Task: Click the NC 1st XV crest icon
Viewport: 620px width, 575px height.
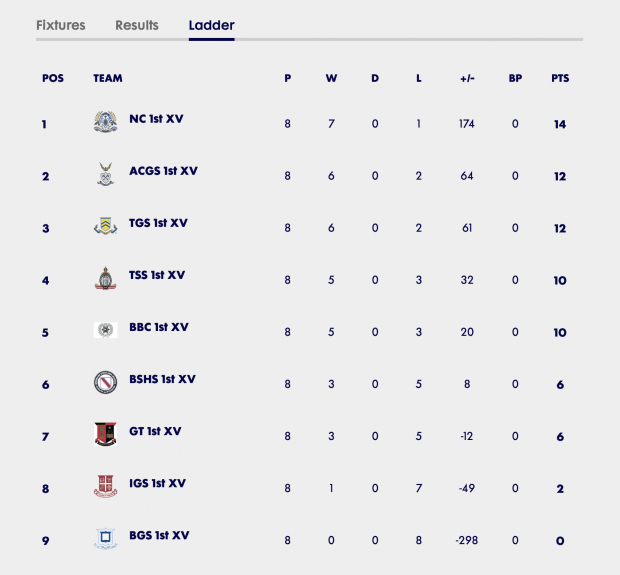Action: tap(106, 122)
